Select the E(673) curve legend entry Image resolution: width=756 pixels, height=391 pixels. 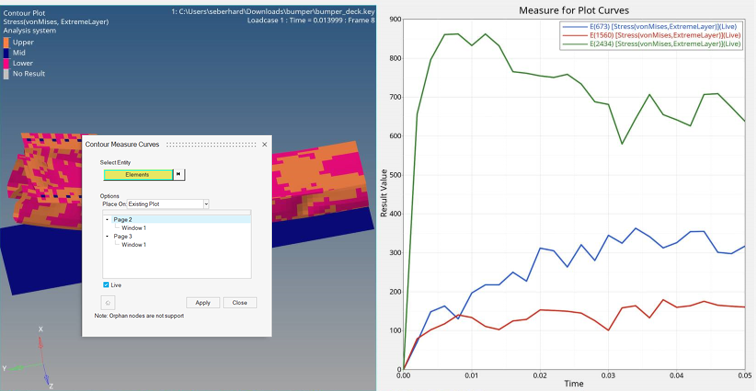click(650, 27)
